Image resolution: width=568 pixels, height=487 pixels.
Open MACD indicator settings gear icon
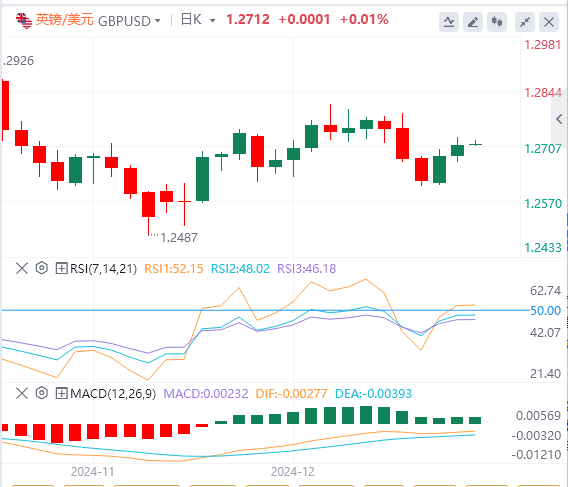point(42,393)
